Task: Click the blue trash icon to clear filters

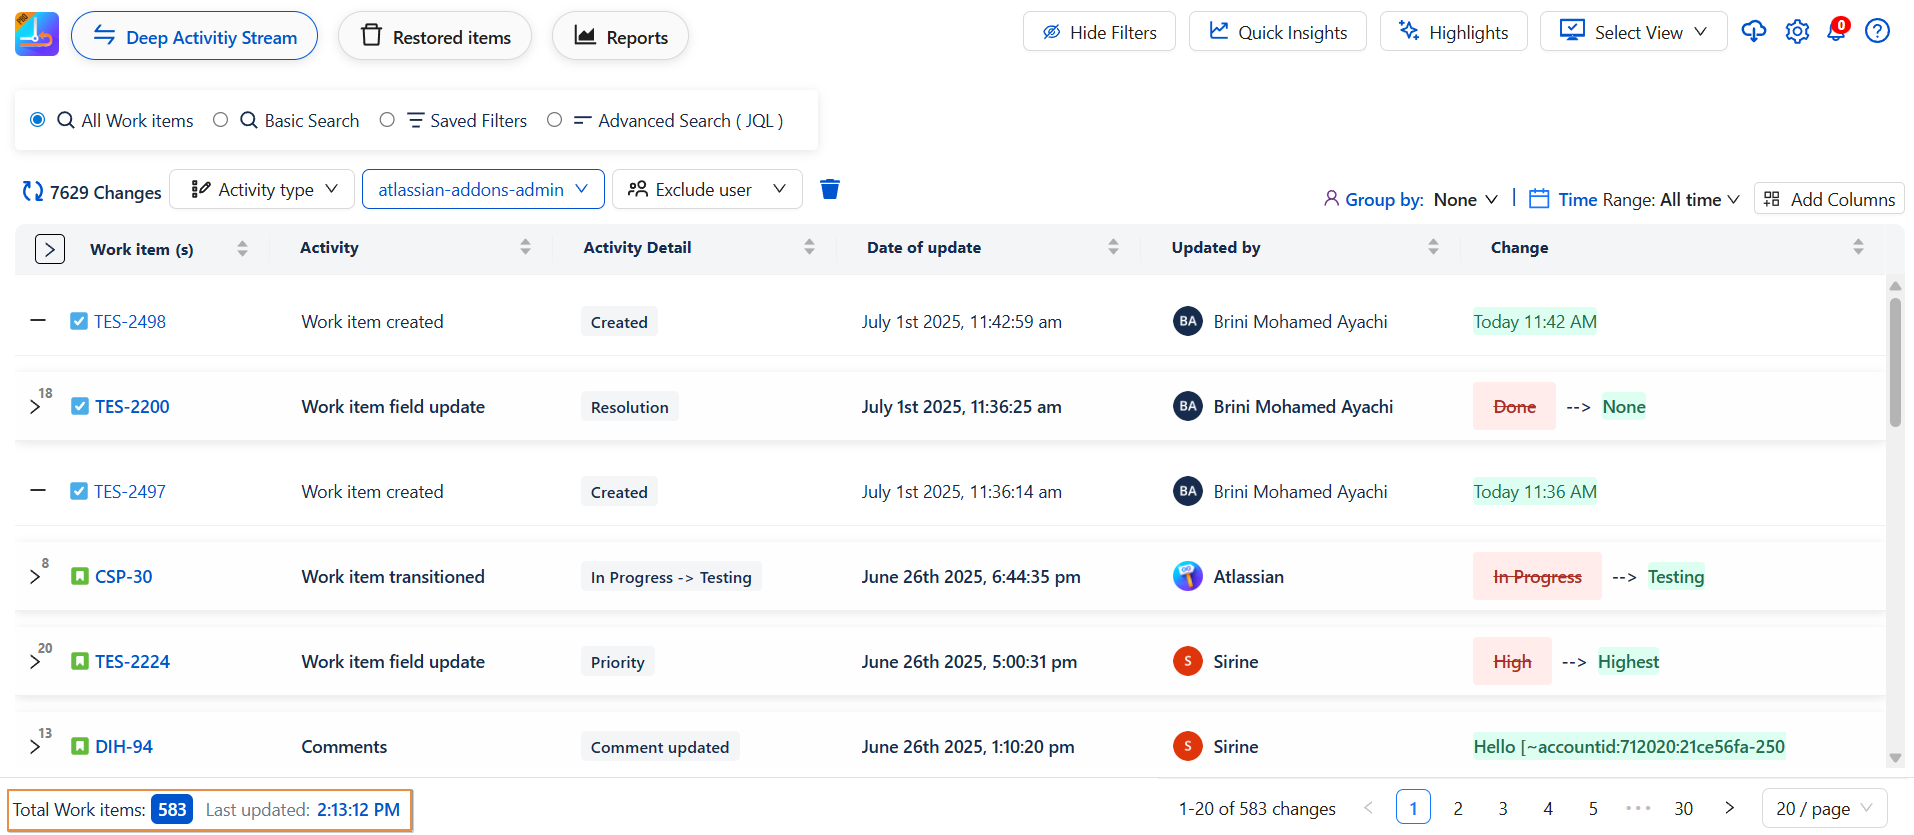Action: 829,189
